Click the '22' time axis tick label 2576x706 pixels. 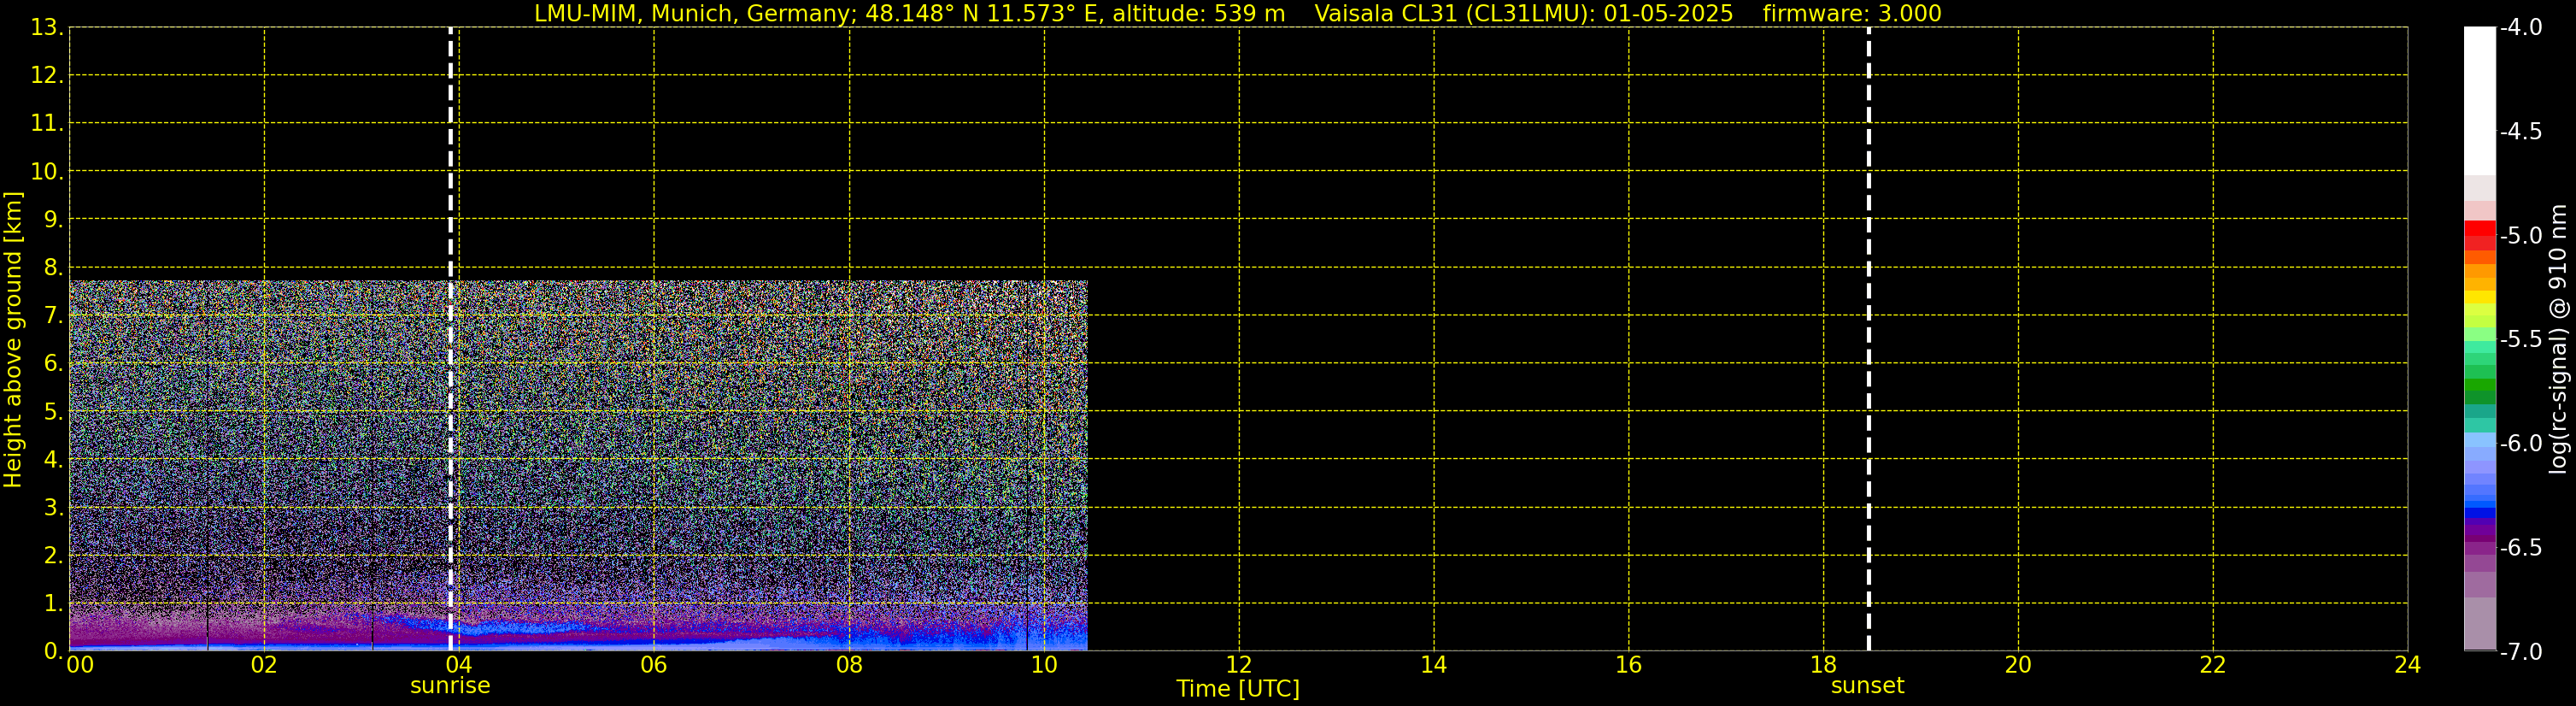tap(2213, 665)
